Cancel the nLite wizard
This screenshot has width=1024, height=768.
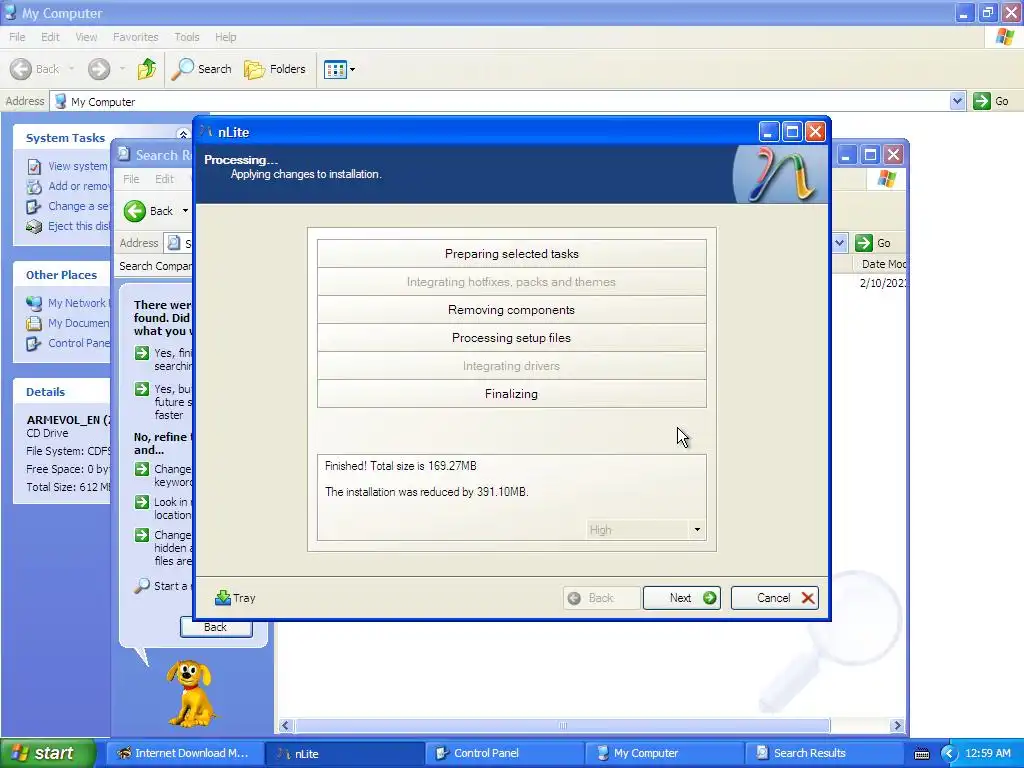tap(775, 598)
